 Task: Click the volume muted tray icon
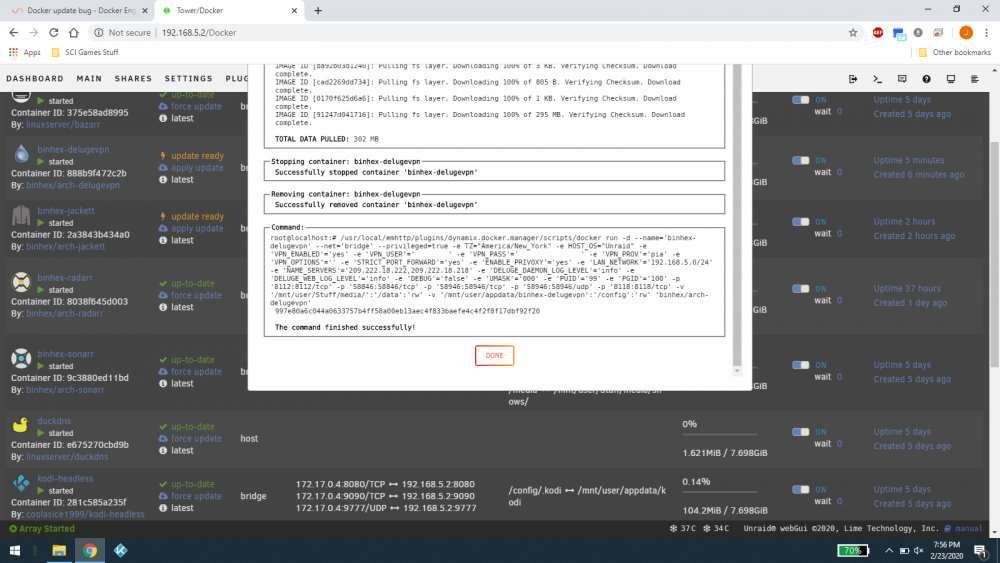[x=919, y=550]
